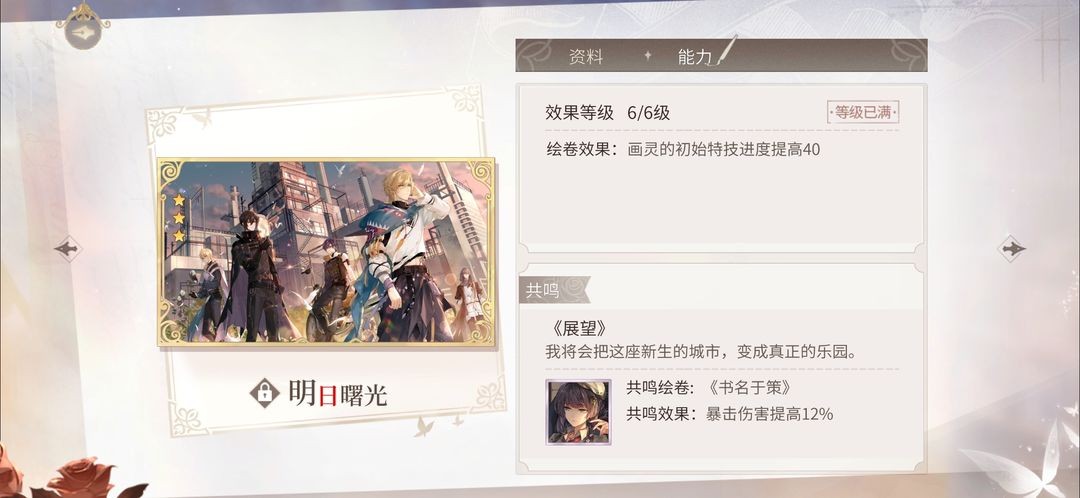Click the 等级已满 badge
Screen dimensions: 1080x498
[x=863, y=113]
